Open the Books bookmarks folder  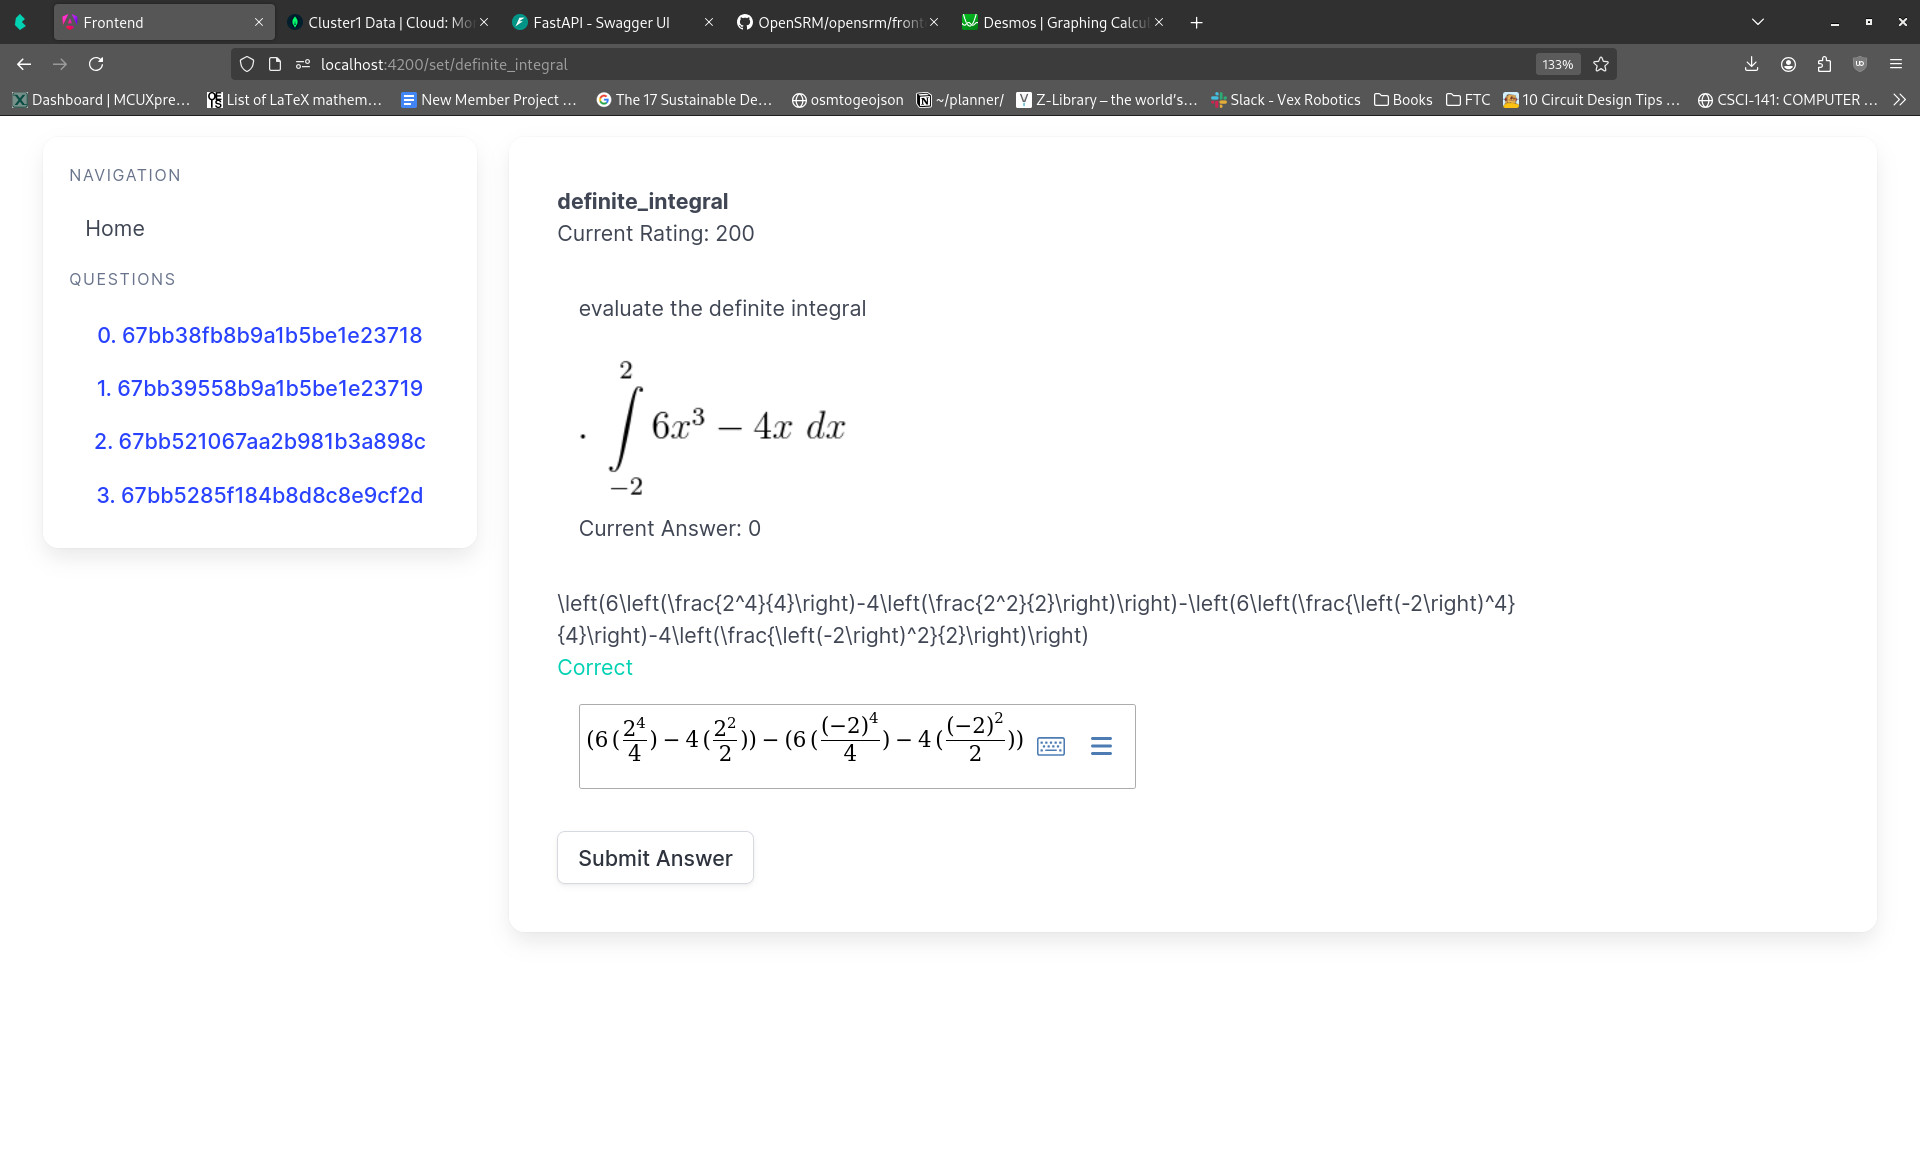(1402, 100)
